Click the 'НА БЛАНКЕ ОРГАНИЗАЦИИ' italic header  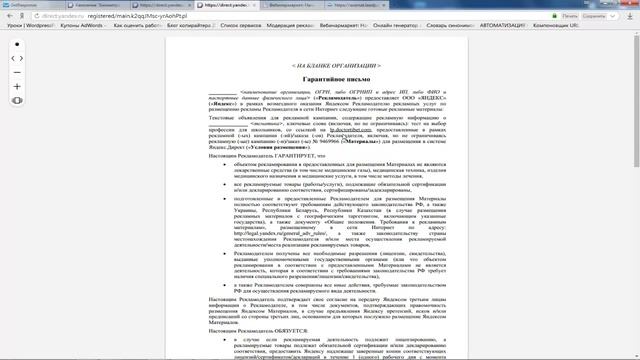point(336,65)
